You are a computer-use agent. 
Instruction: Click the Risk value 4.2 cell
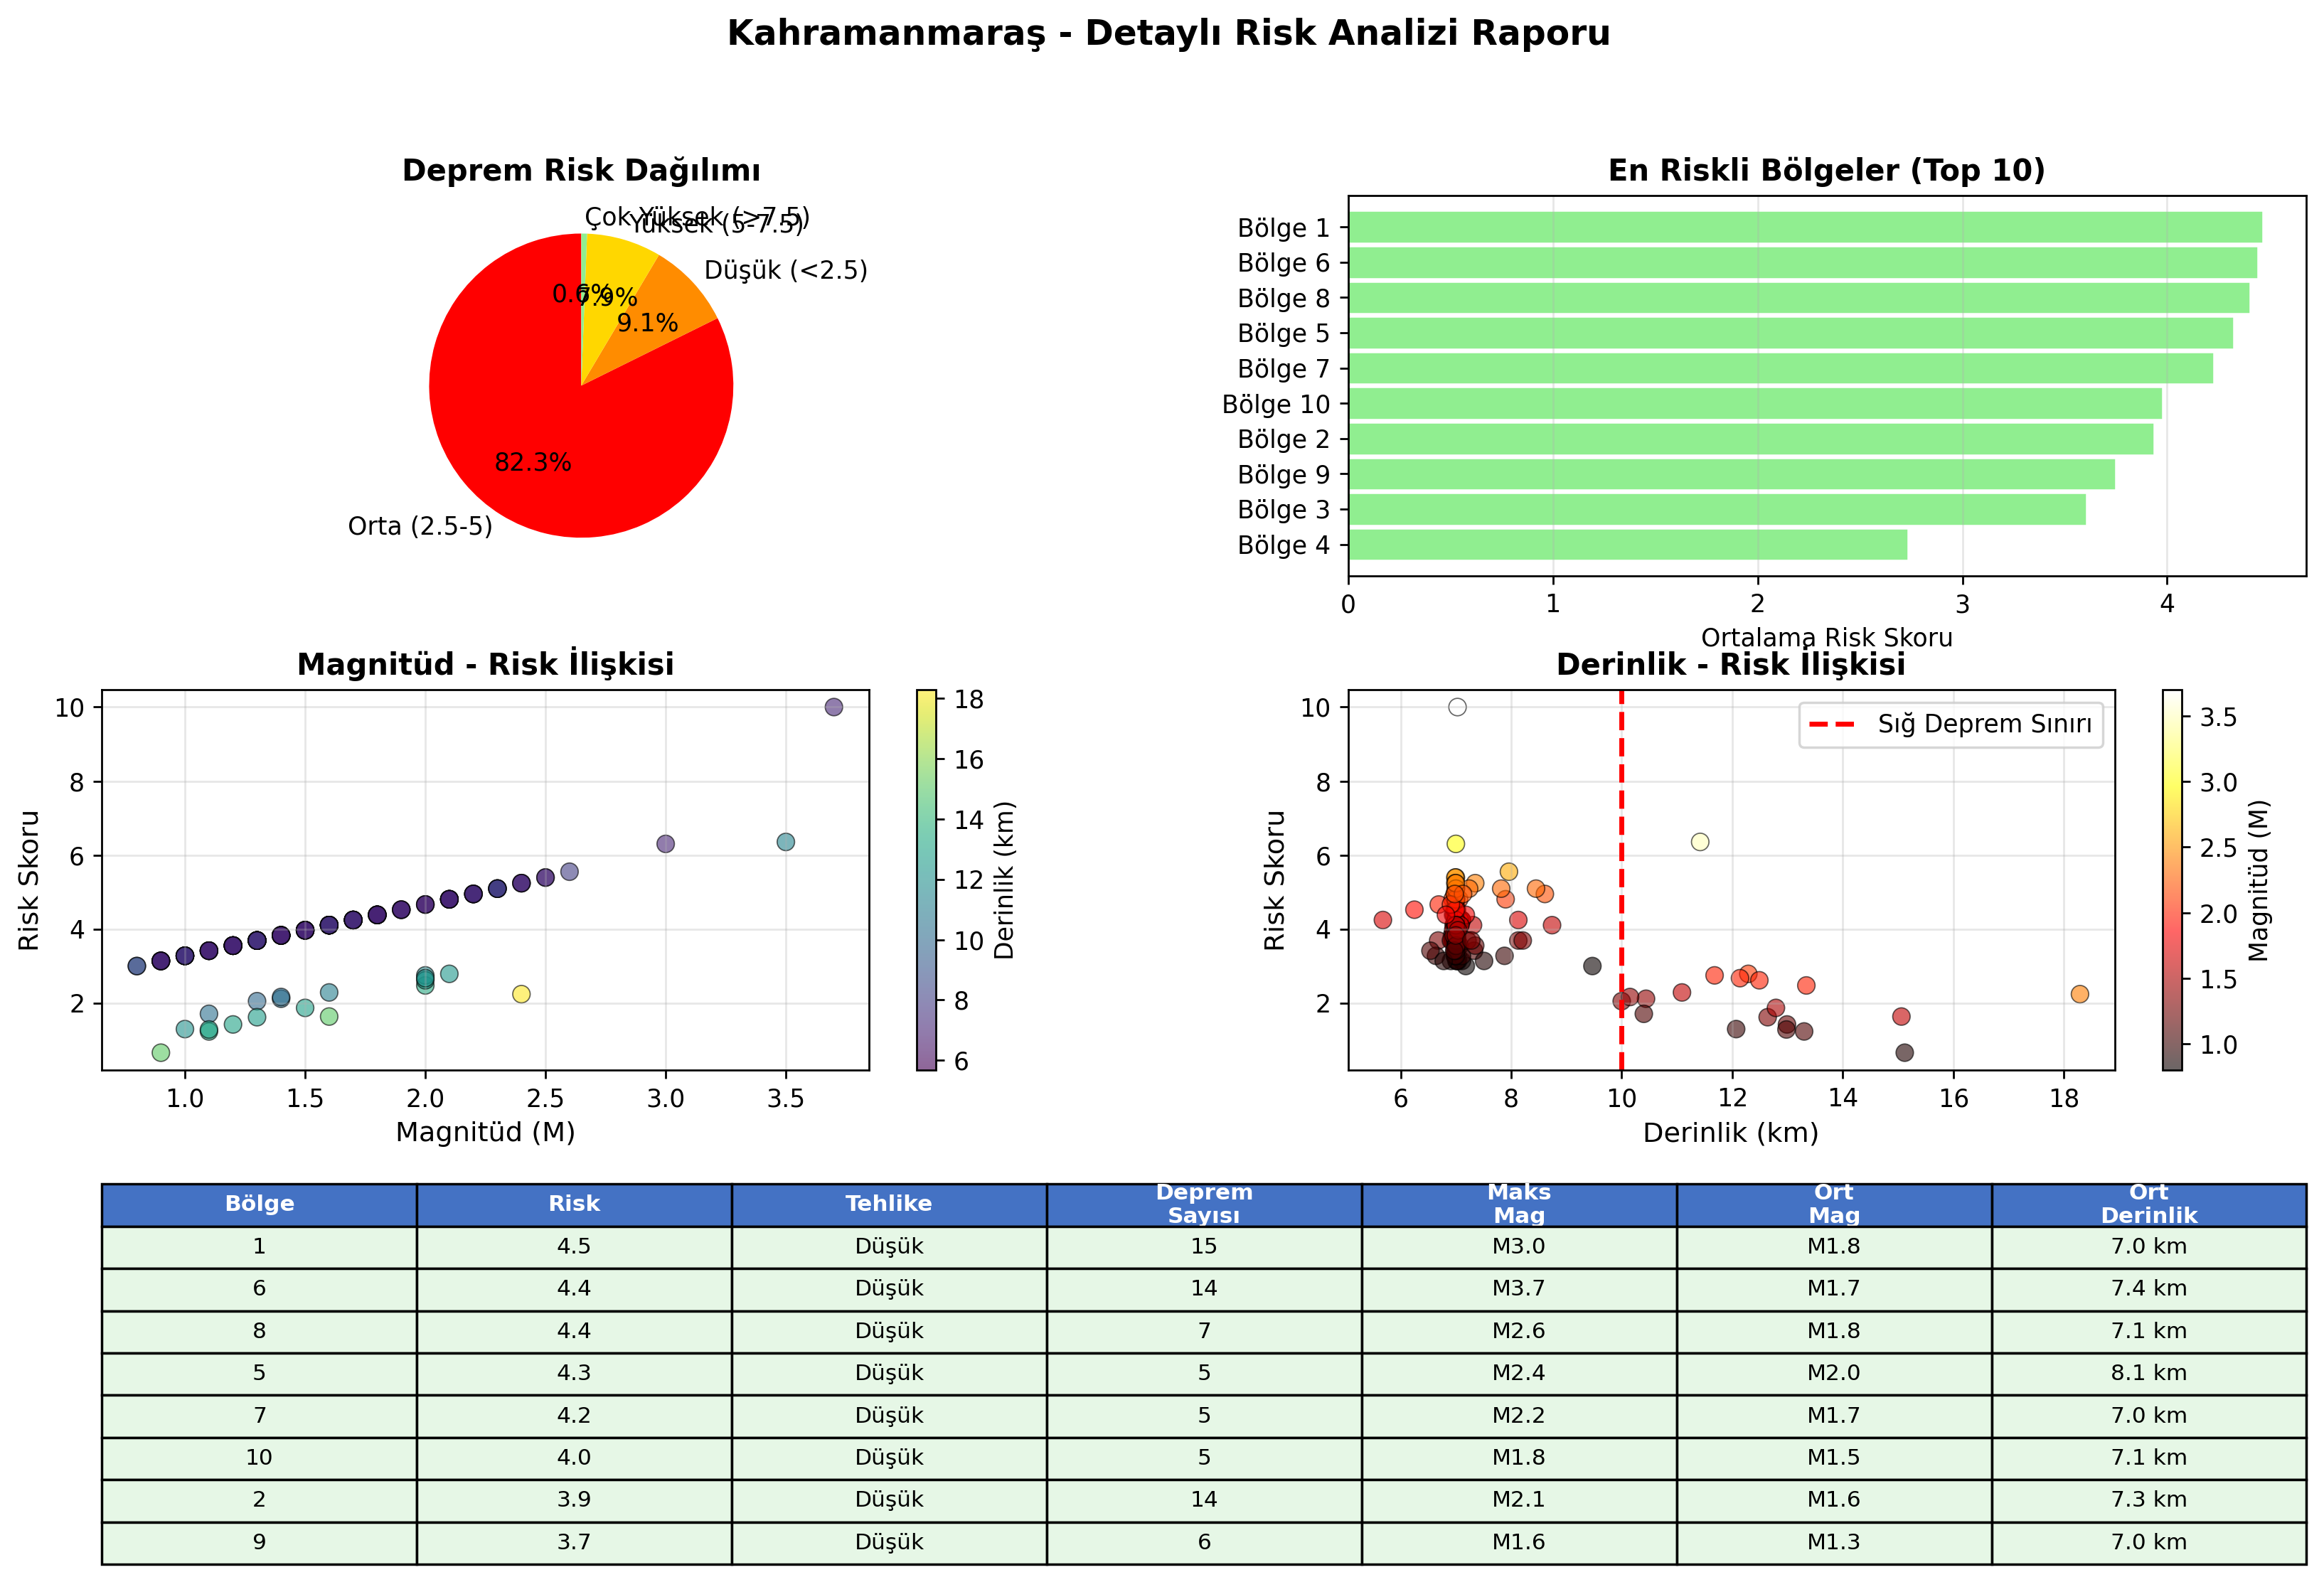point(574,1416)
